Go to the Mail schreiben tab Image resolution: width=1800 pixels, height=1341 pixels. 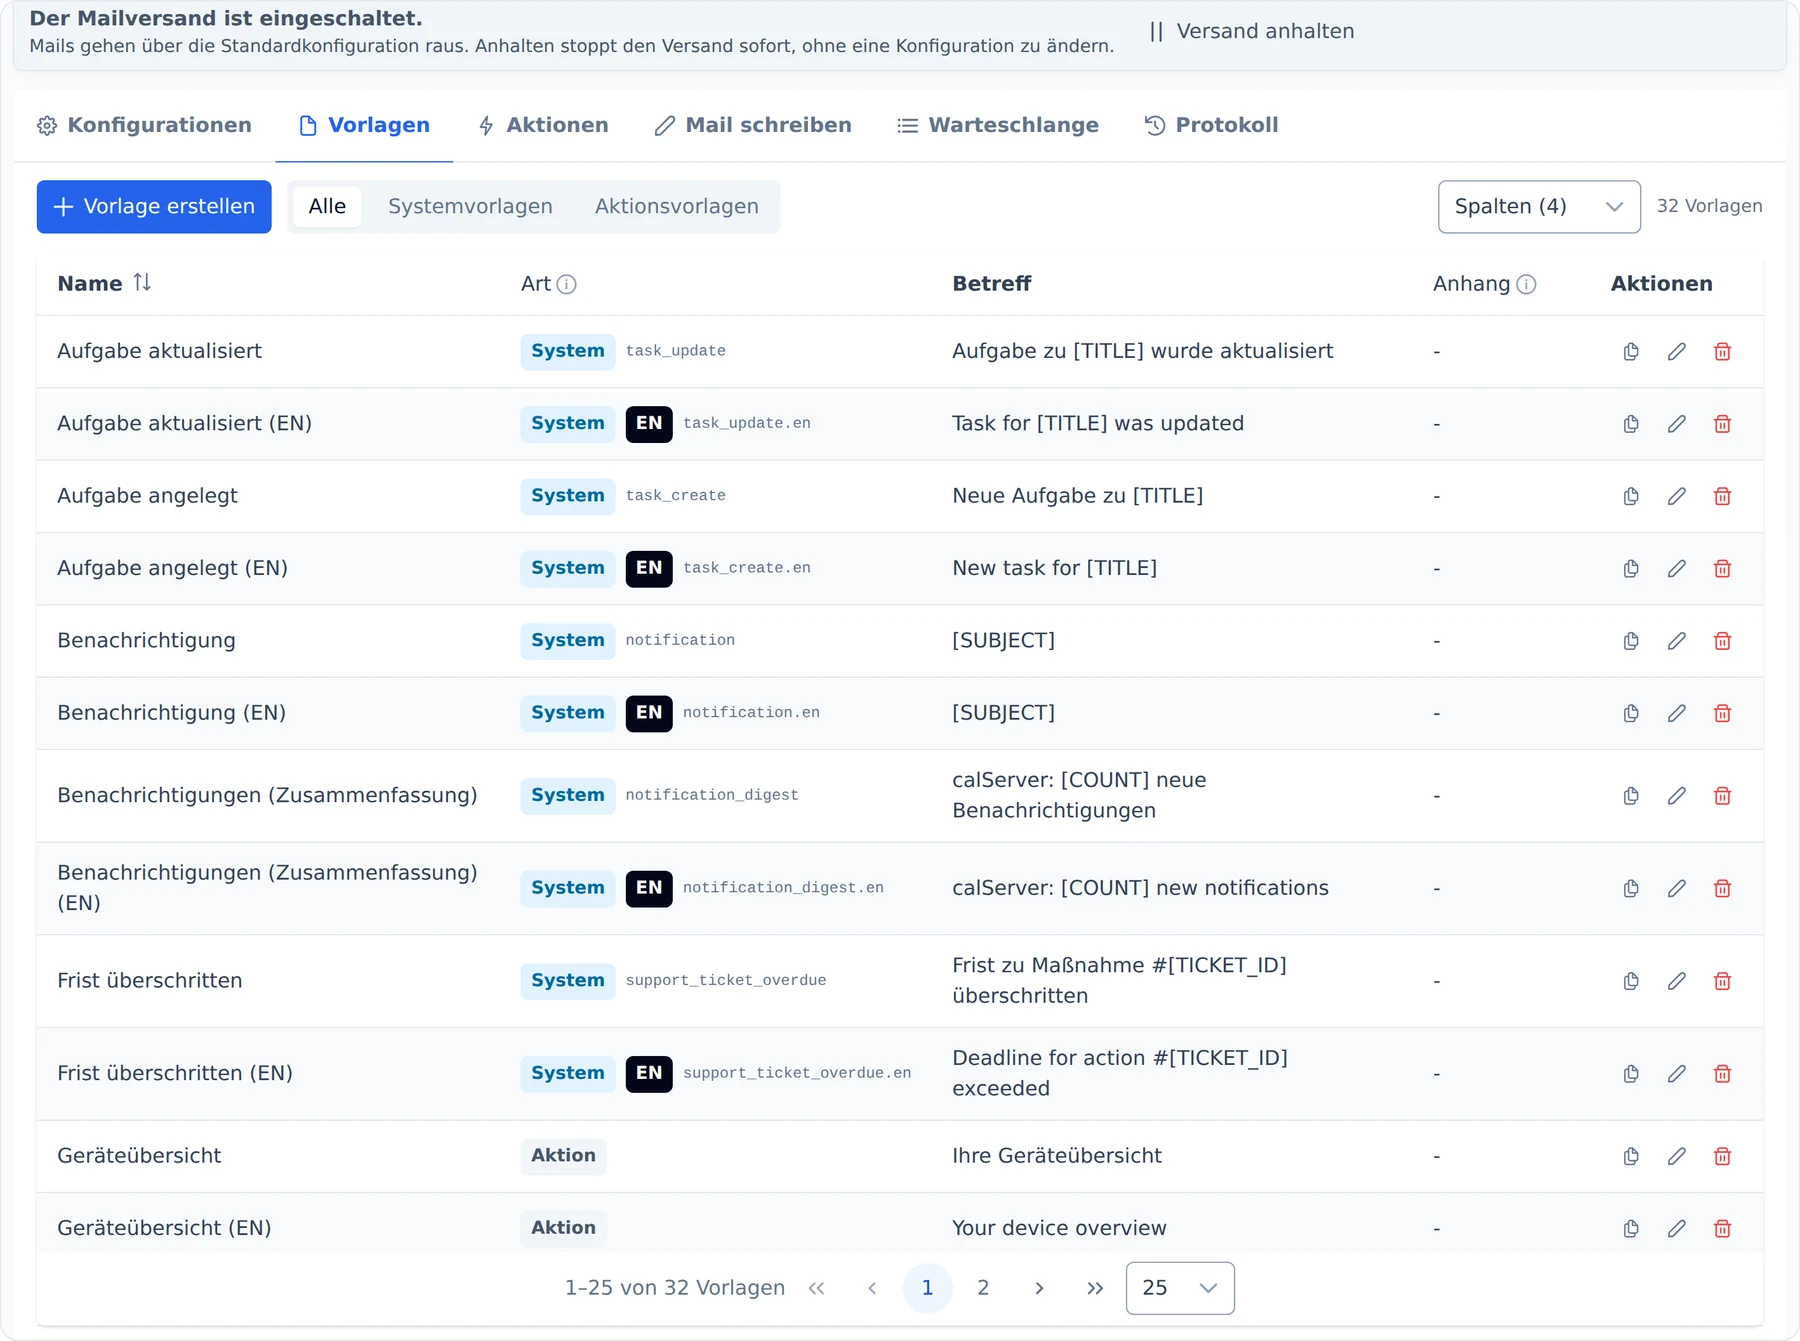[753, 125]
